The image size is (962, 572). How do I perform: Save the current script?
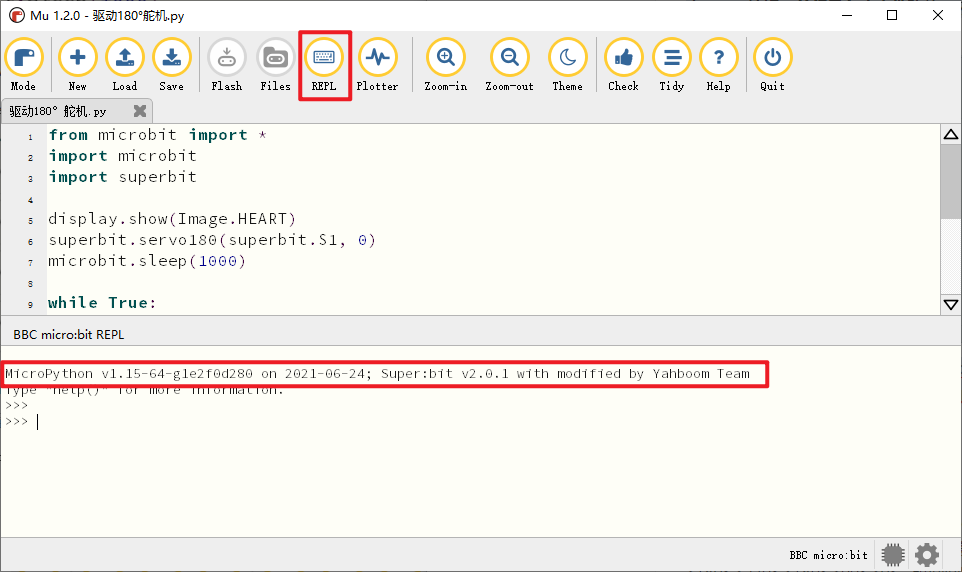[x=172, y=65]
